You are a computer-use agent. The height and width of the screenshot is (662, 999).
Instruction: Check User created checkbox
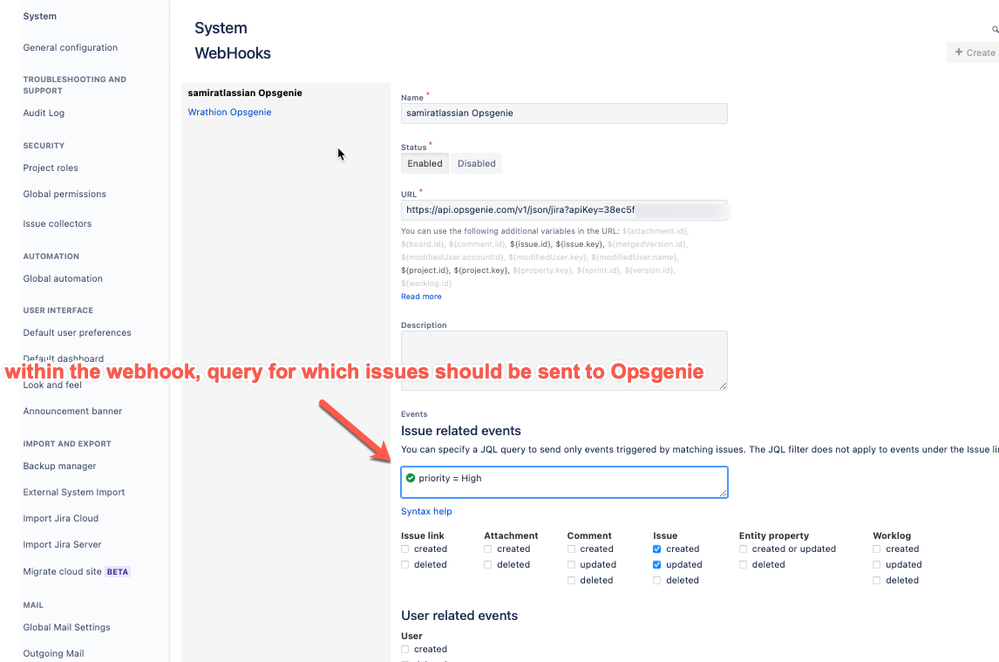coord(405,649)
